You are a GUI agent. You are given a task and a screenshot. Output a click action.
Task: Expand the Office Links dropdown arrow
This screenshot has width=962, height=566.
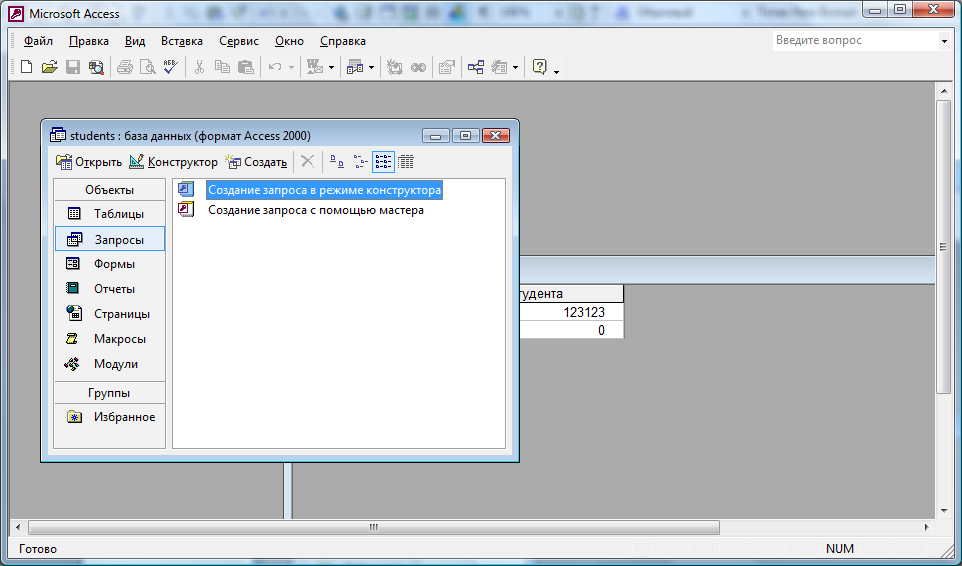point(331,67)
